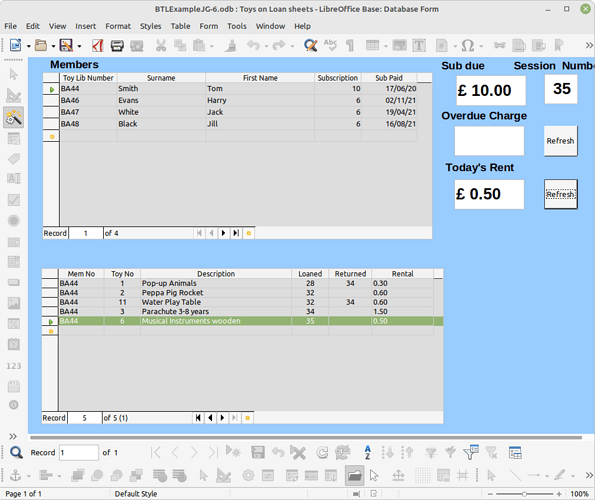595x500 pixels.
Task: Click Data source as Table icon
Action: pos(515,452)
